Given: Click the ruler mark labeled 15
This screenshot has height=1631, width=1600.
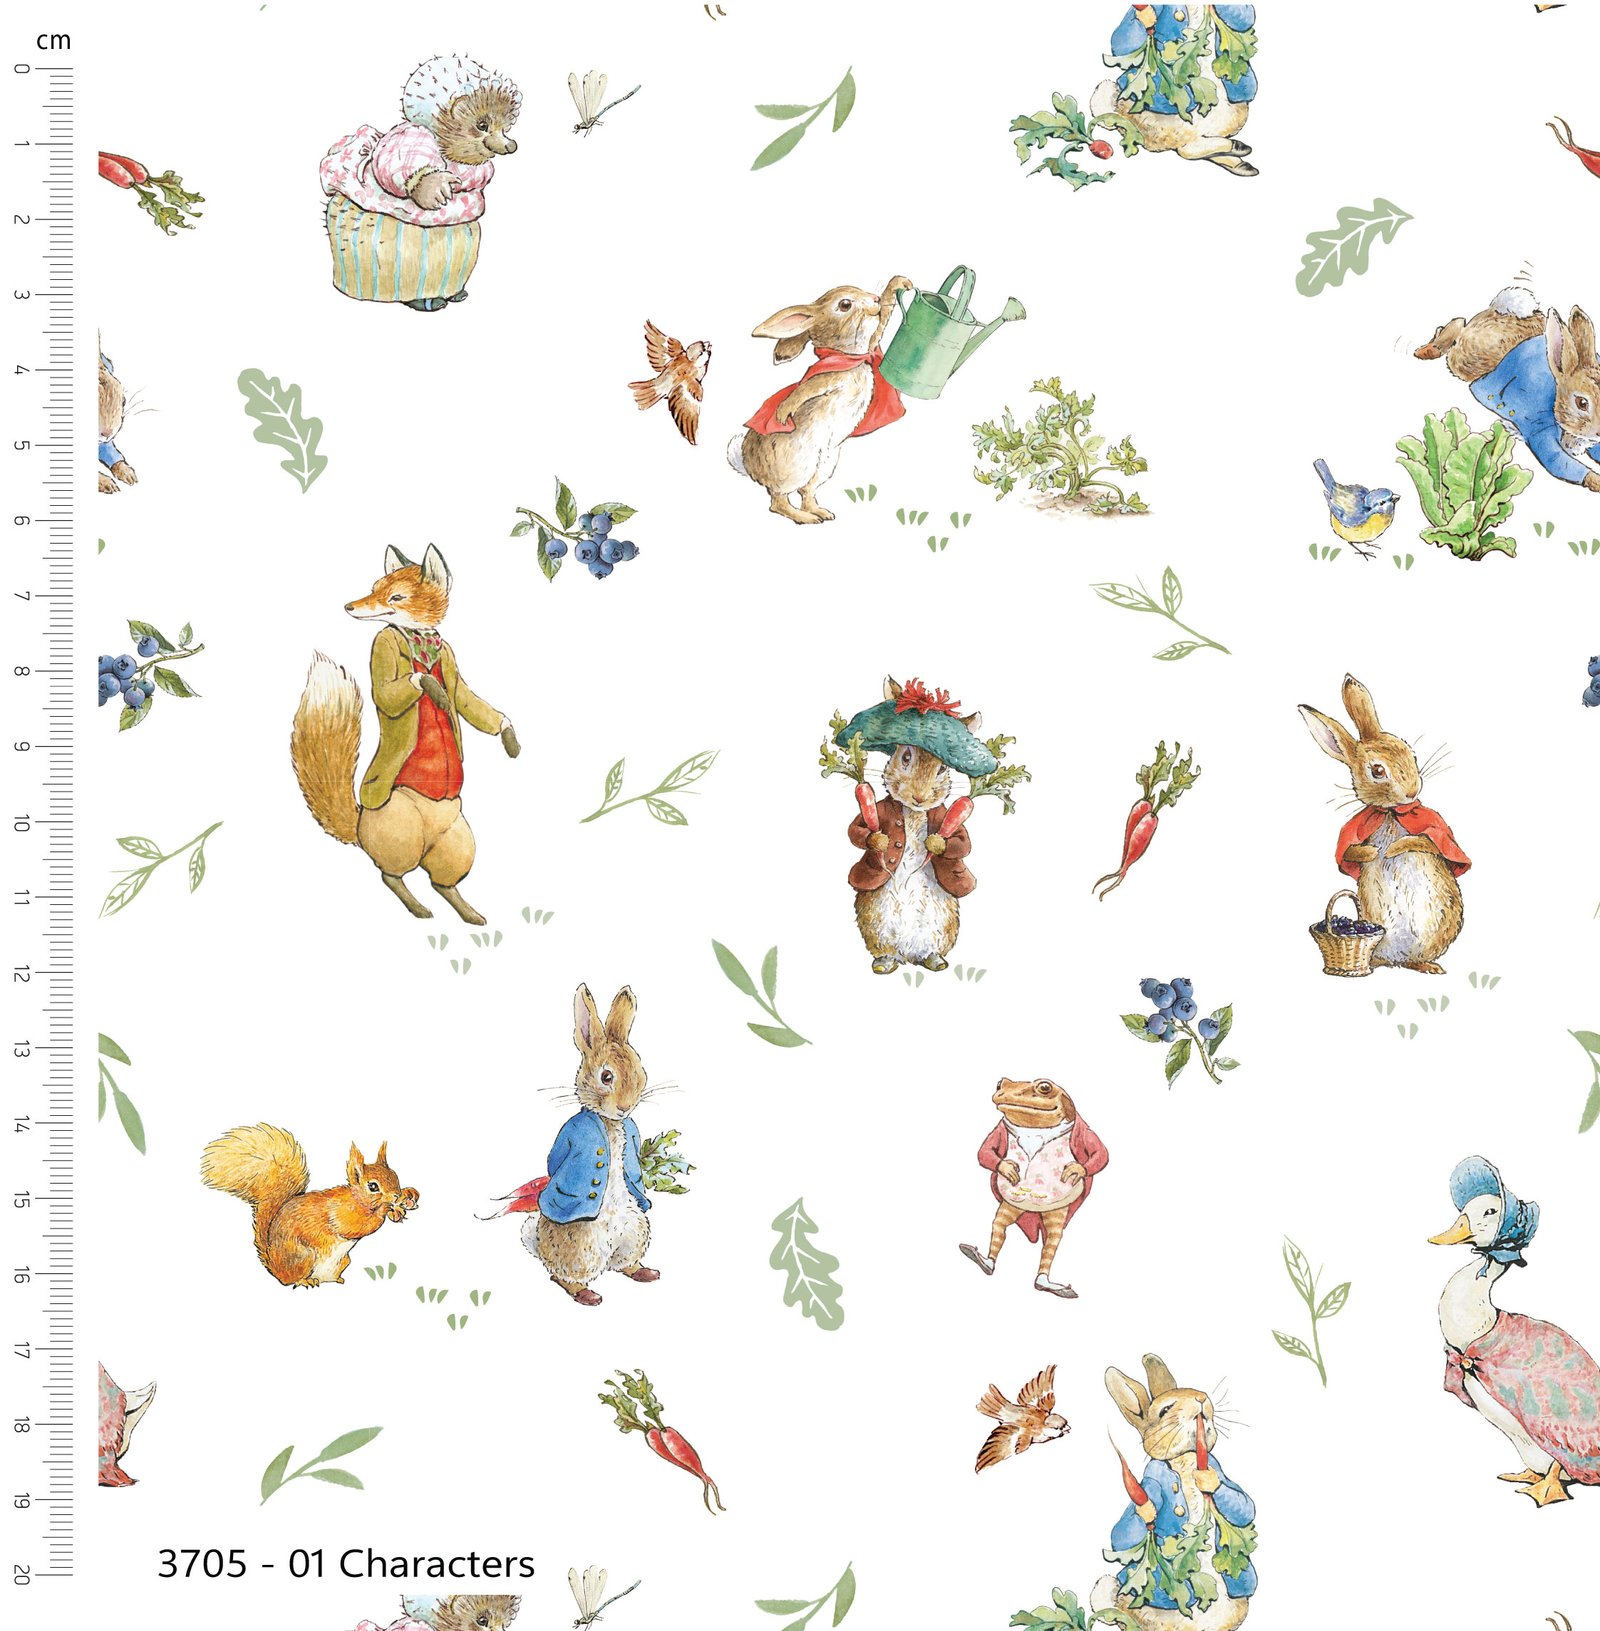Looking at the screenshot, I should (22, 1198).
